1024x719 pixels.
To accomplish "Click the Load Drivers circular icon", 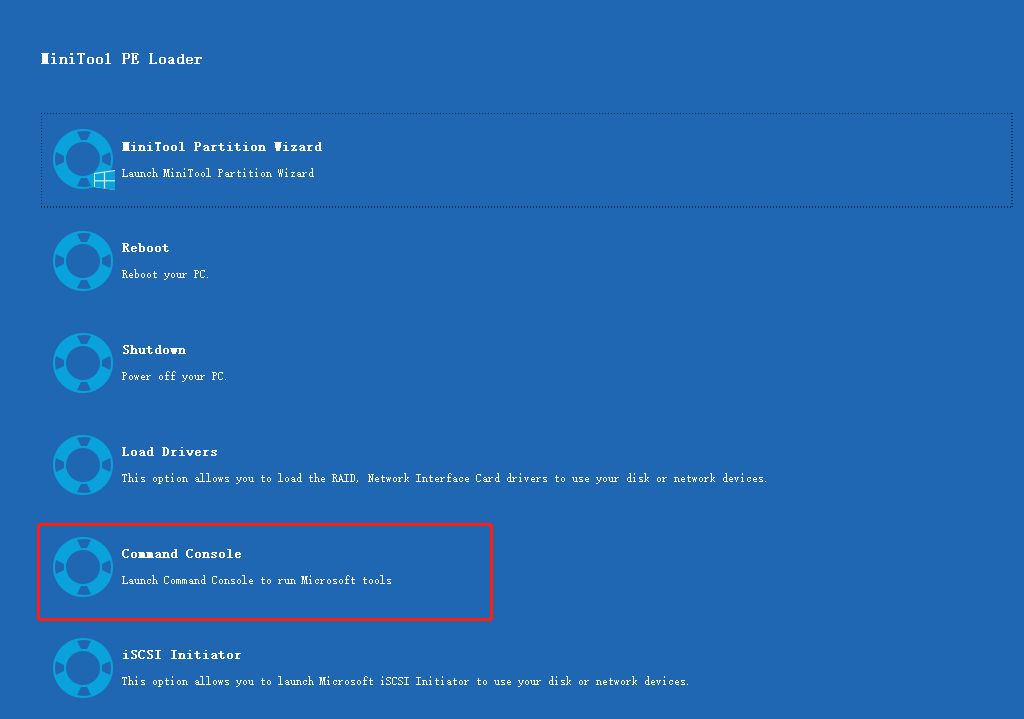I will [x=83, y=465].
